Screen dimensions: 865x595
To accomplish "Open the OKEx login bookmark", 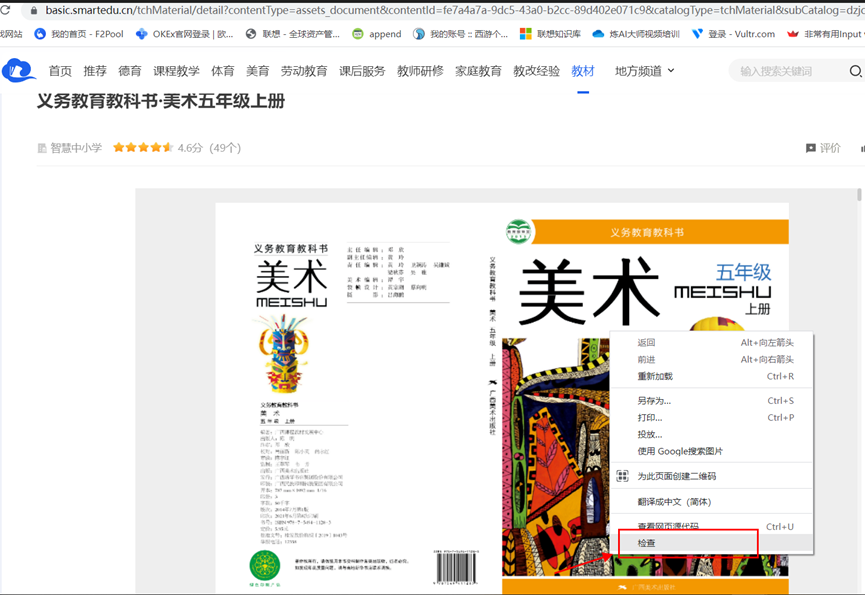I will 185,34.
